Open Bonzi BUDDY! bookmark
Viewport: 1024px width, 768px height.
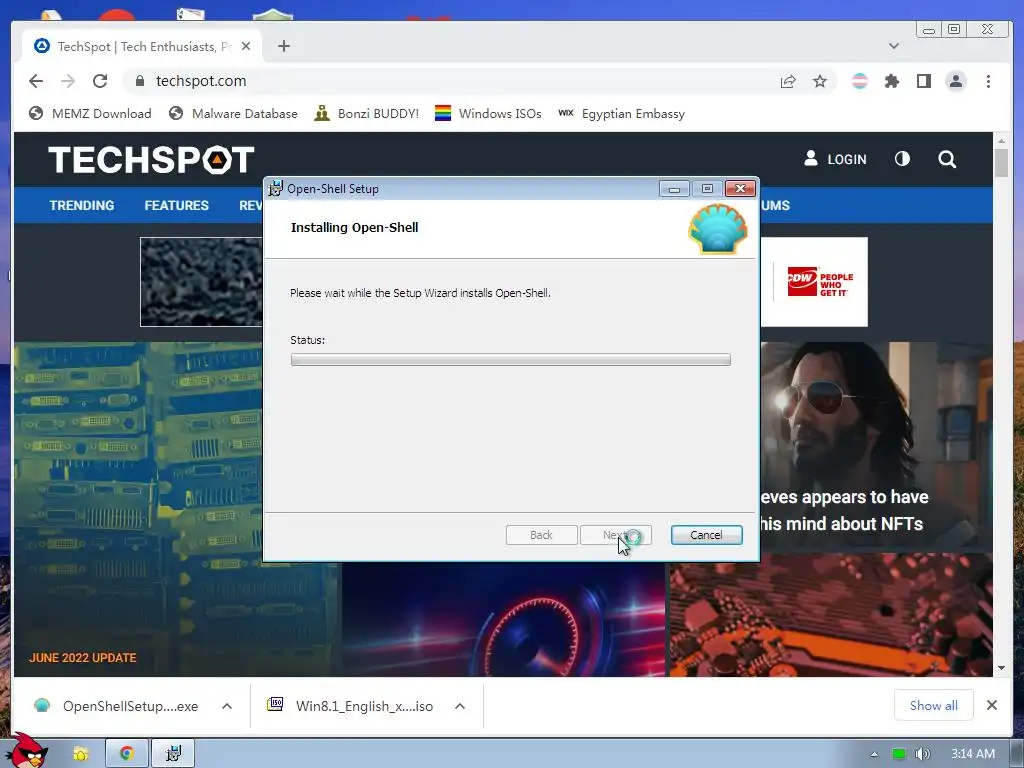coord(366,114)
